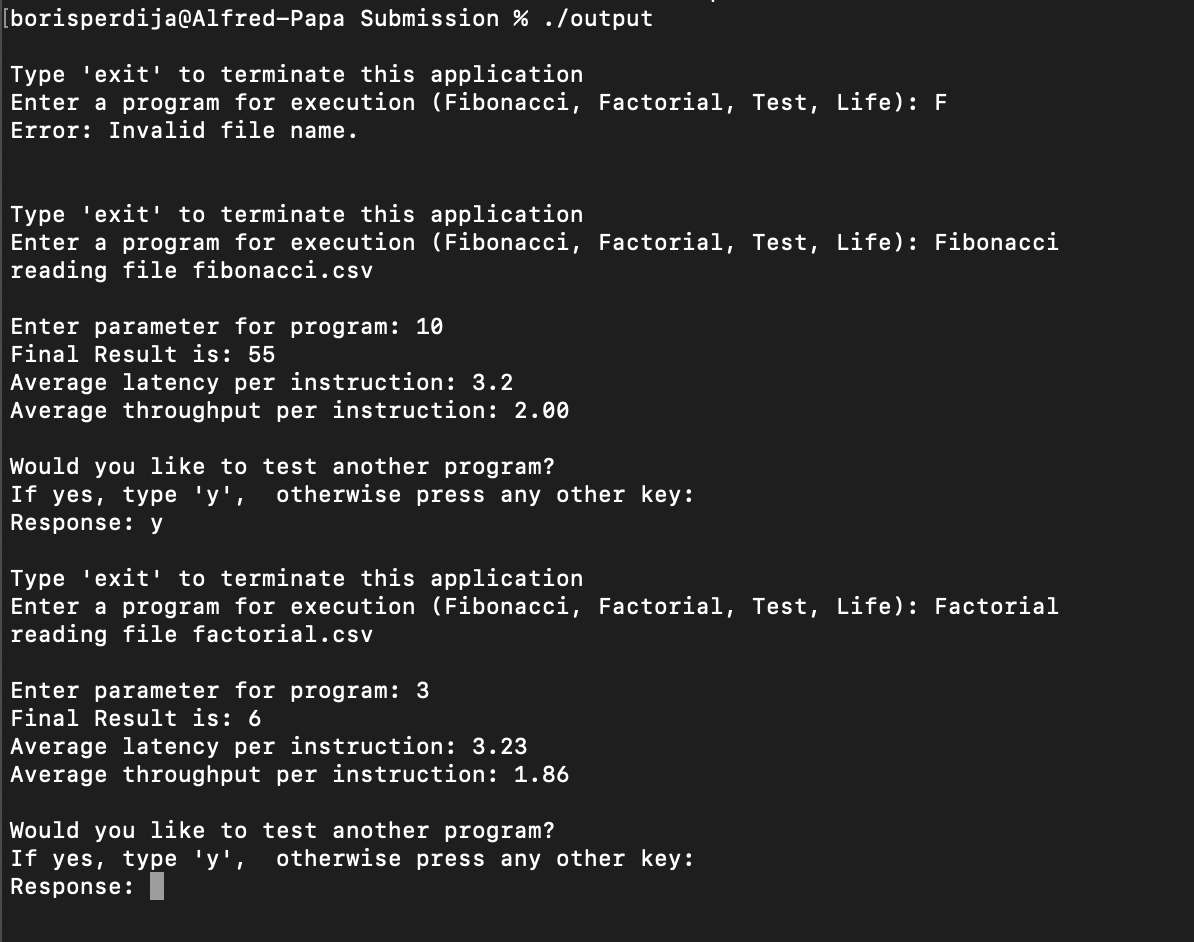The width and height of the screenshot is (1194, 942).
Task: Click the 'Final Result is: 6' line
Action: pos(136,719)
